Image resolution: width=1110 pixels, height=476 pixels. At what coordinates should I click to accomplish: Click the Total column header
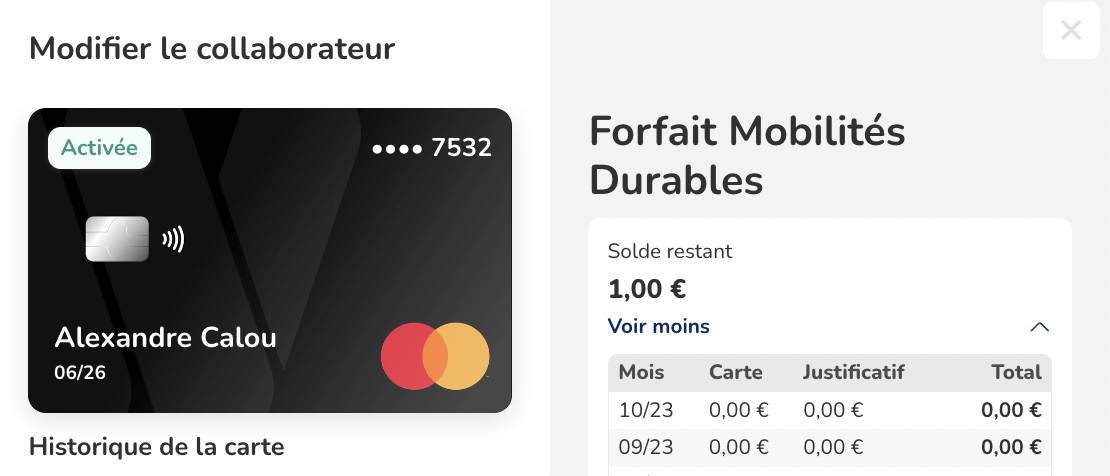(1016, 372)
